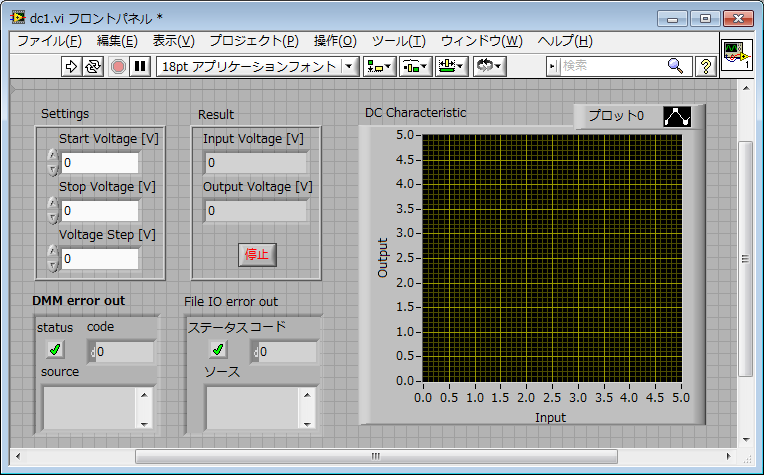The height and width of the screenshot is (475, 764).
Task: Click the panel scroll right arrow
Action: [x=729, y=456]
